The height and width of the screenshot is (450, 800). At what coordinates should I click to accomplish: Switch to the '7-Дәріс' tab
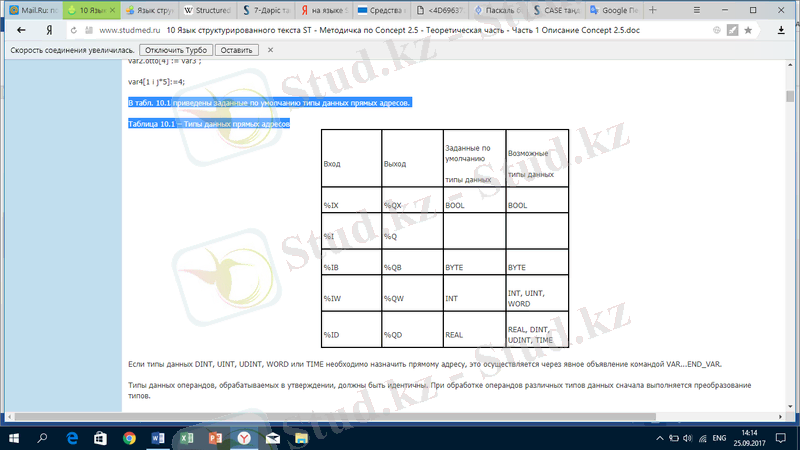click(x=266, y=10)
